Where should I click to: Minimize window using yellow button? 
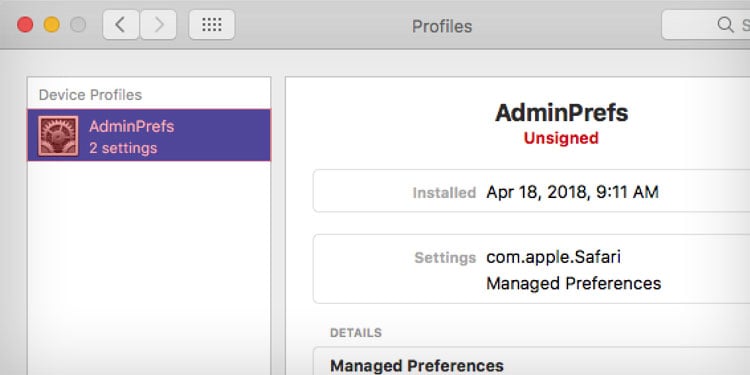click(x=52, y=24)
